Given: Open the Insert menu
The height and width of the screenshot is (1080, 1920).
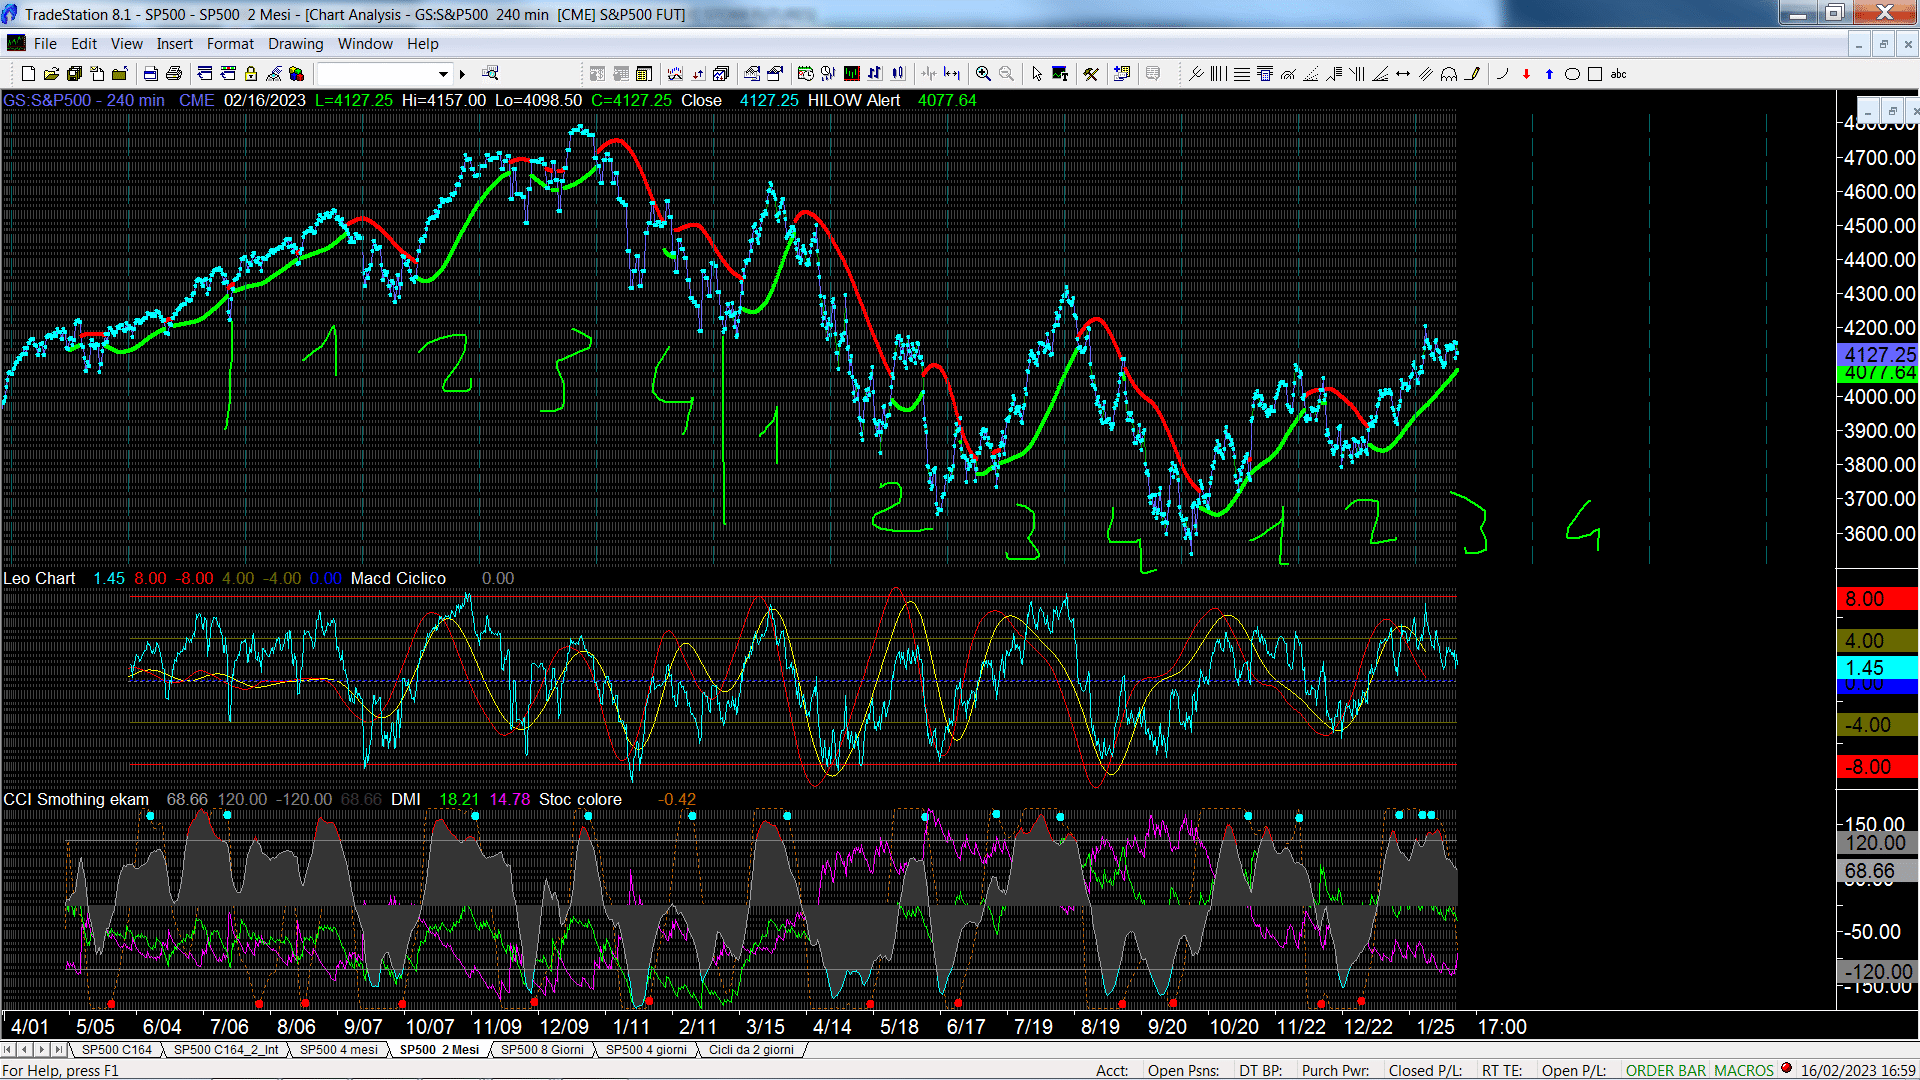Looking at the screenshot, I should [x=175, y=44].
